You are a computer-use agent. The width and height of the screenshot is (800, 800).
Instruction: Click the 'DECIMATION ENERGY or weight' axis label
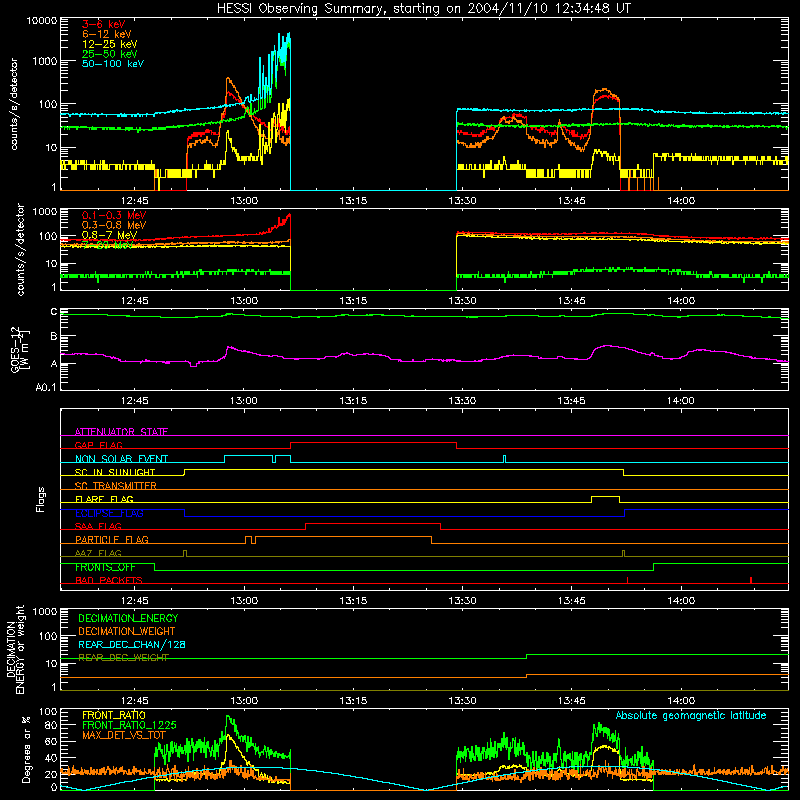(x=15, y=649)
